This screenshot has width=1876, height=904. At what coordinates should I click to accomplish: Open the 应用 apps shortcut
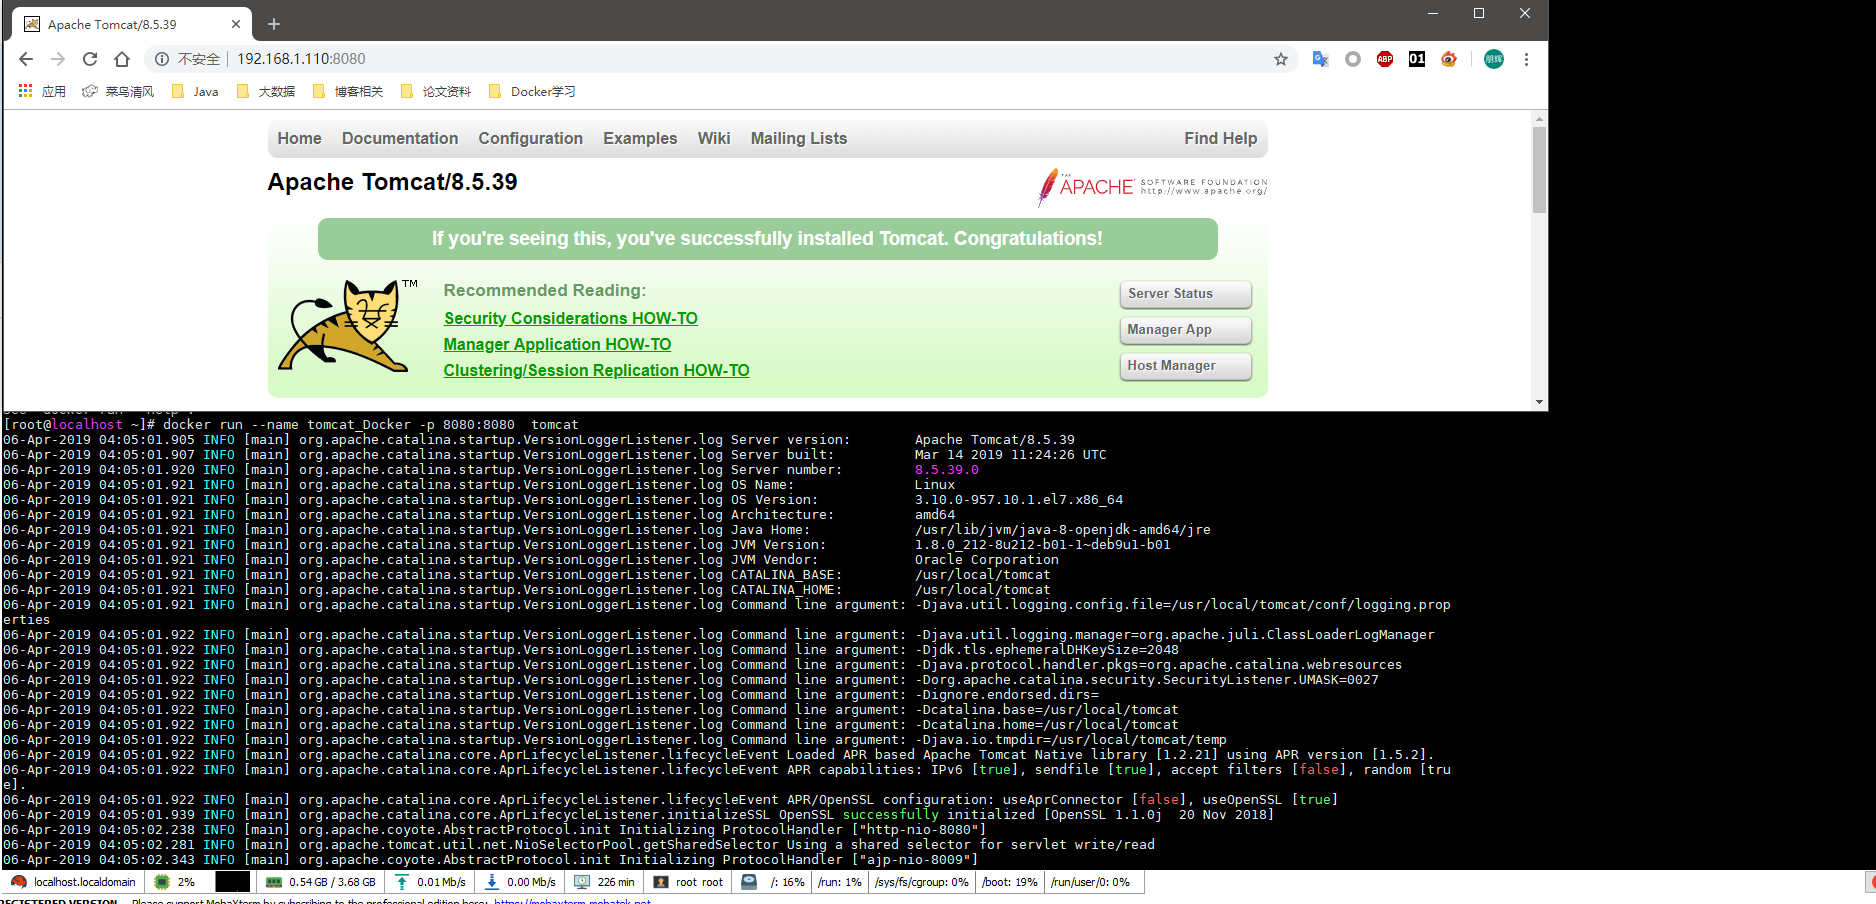coord(42,91)
